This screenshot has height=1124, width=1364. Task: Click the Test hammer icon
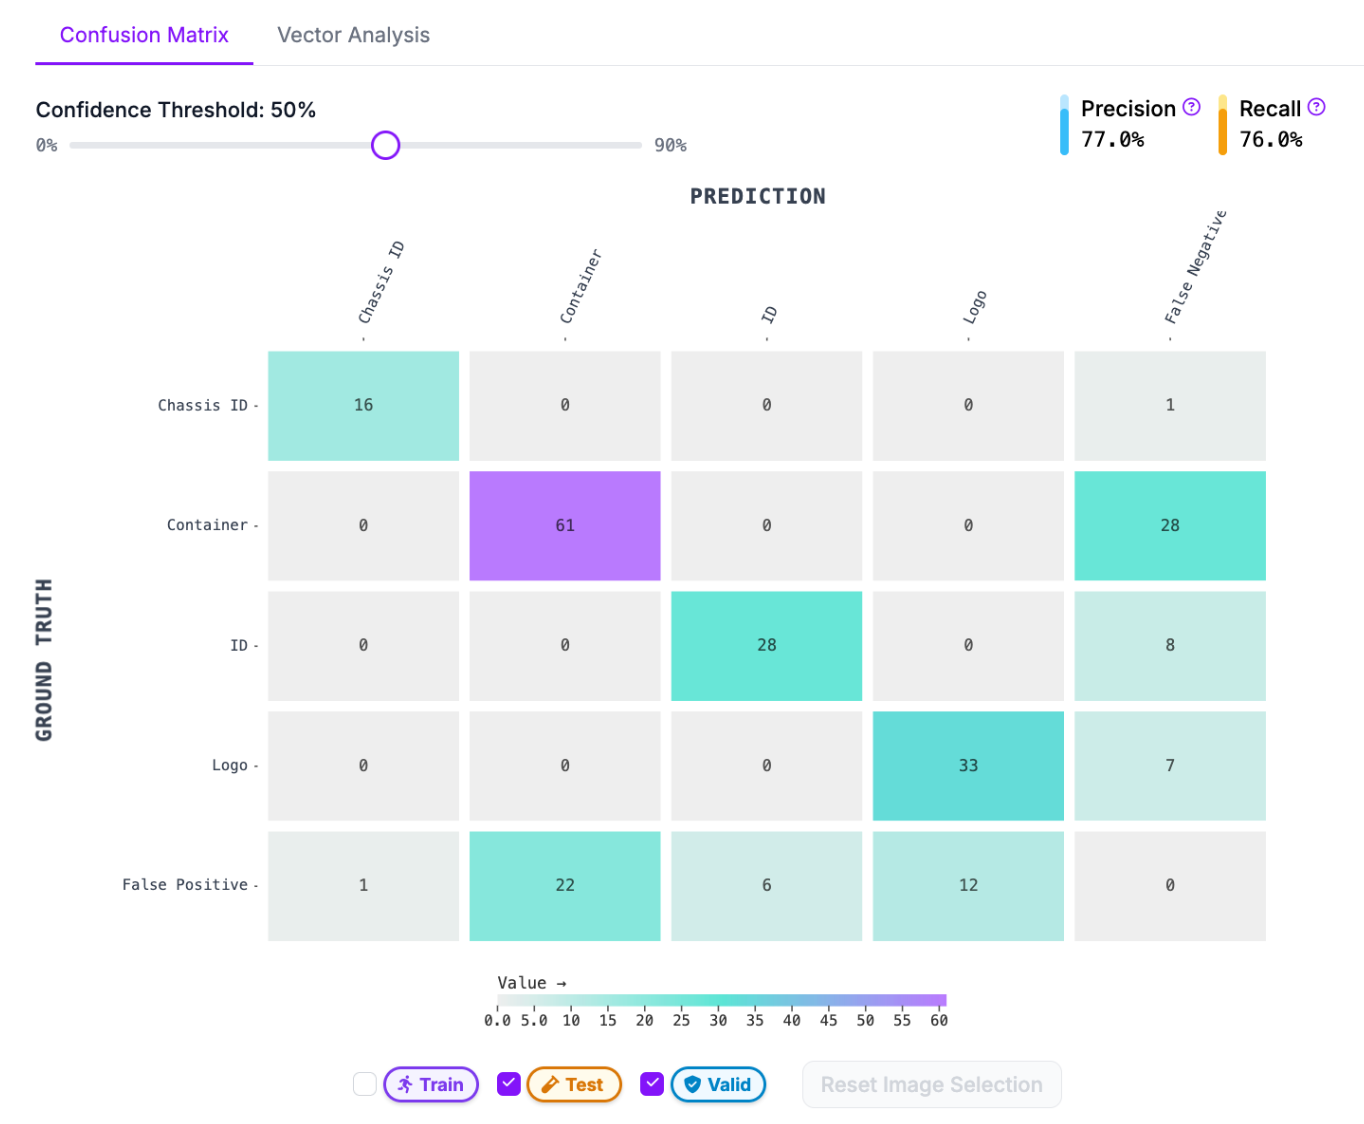(x=549, y=1085)
